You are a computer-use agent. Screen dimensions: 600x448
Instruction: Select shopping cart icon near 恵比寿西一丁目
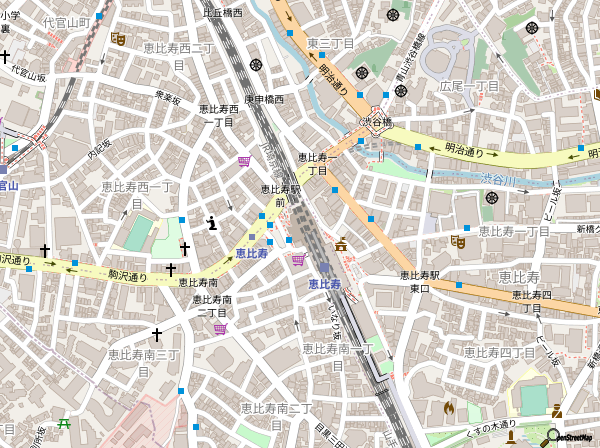[x=244, y=161]
